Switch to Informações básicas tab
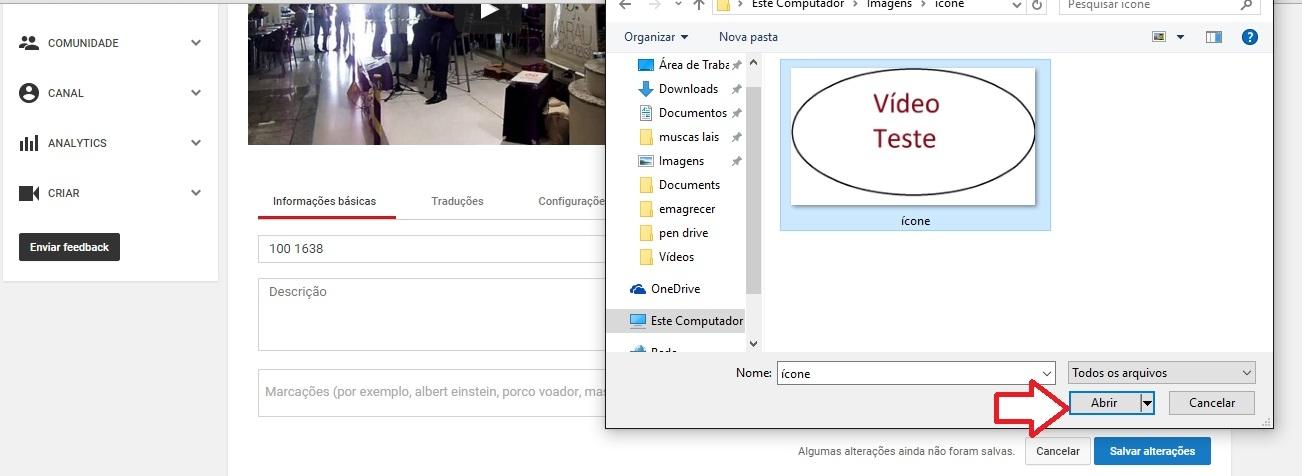 (x=325, y=201)
